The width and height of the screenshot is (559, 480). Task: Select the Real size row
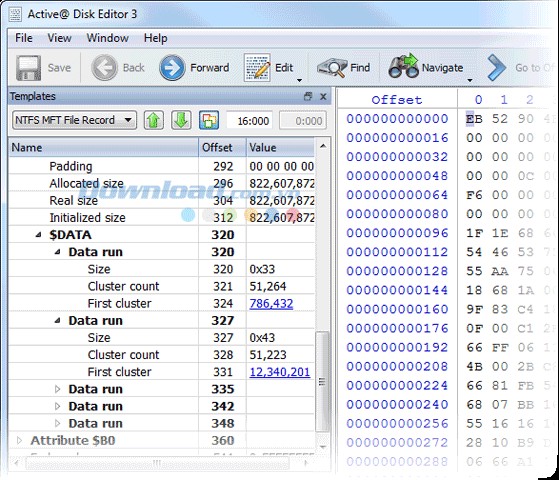coord(161,200)
